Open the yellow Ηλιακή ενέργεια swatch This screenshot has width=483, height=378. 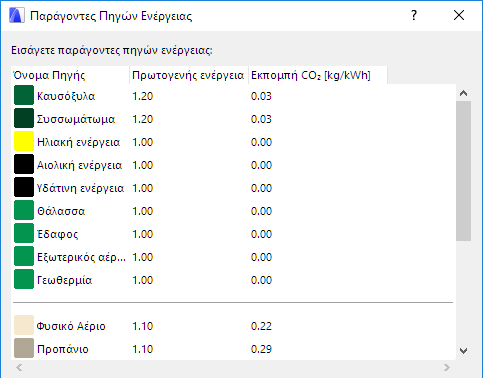pyautogui.click(x=24, y=141)
